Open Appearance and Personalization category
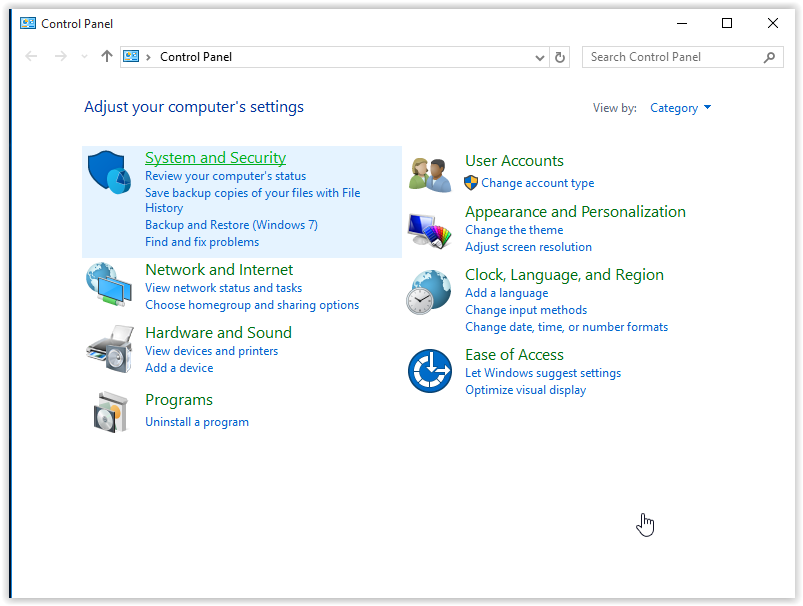The height and width of the screenshot is (606, 803). click(575, 212)
